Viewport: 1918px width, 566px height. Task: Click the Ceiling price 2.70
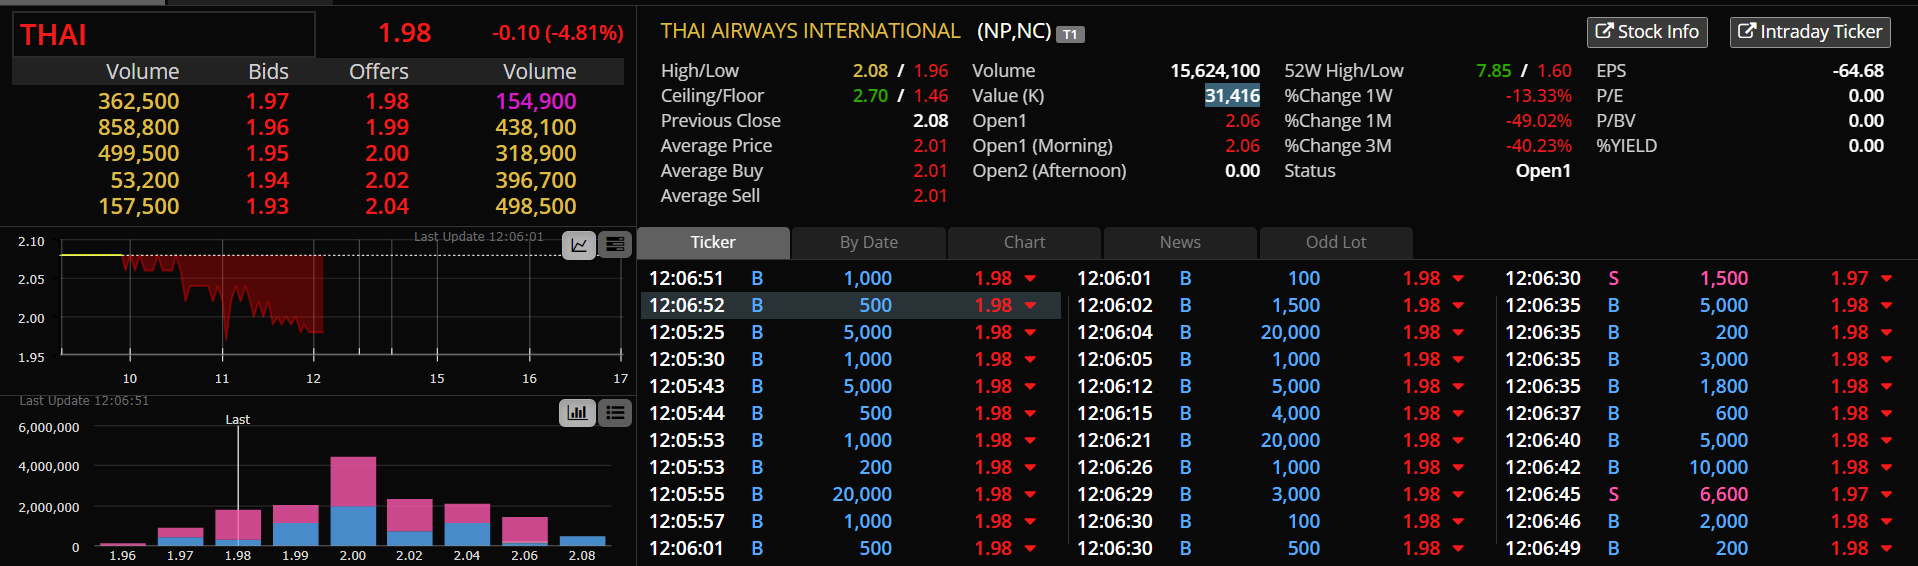[x=870, y=96]
